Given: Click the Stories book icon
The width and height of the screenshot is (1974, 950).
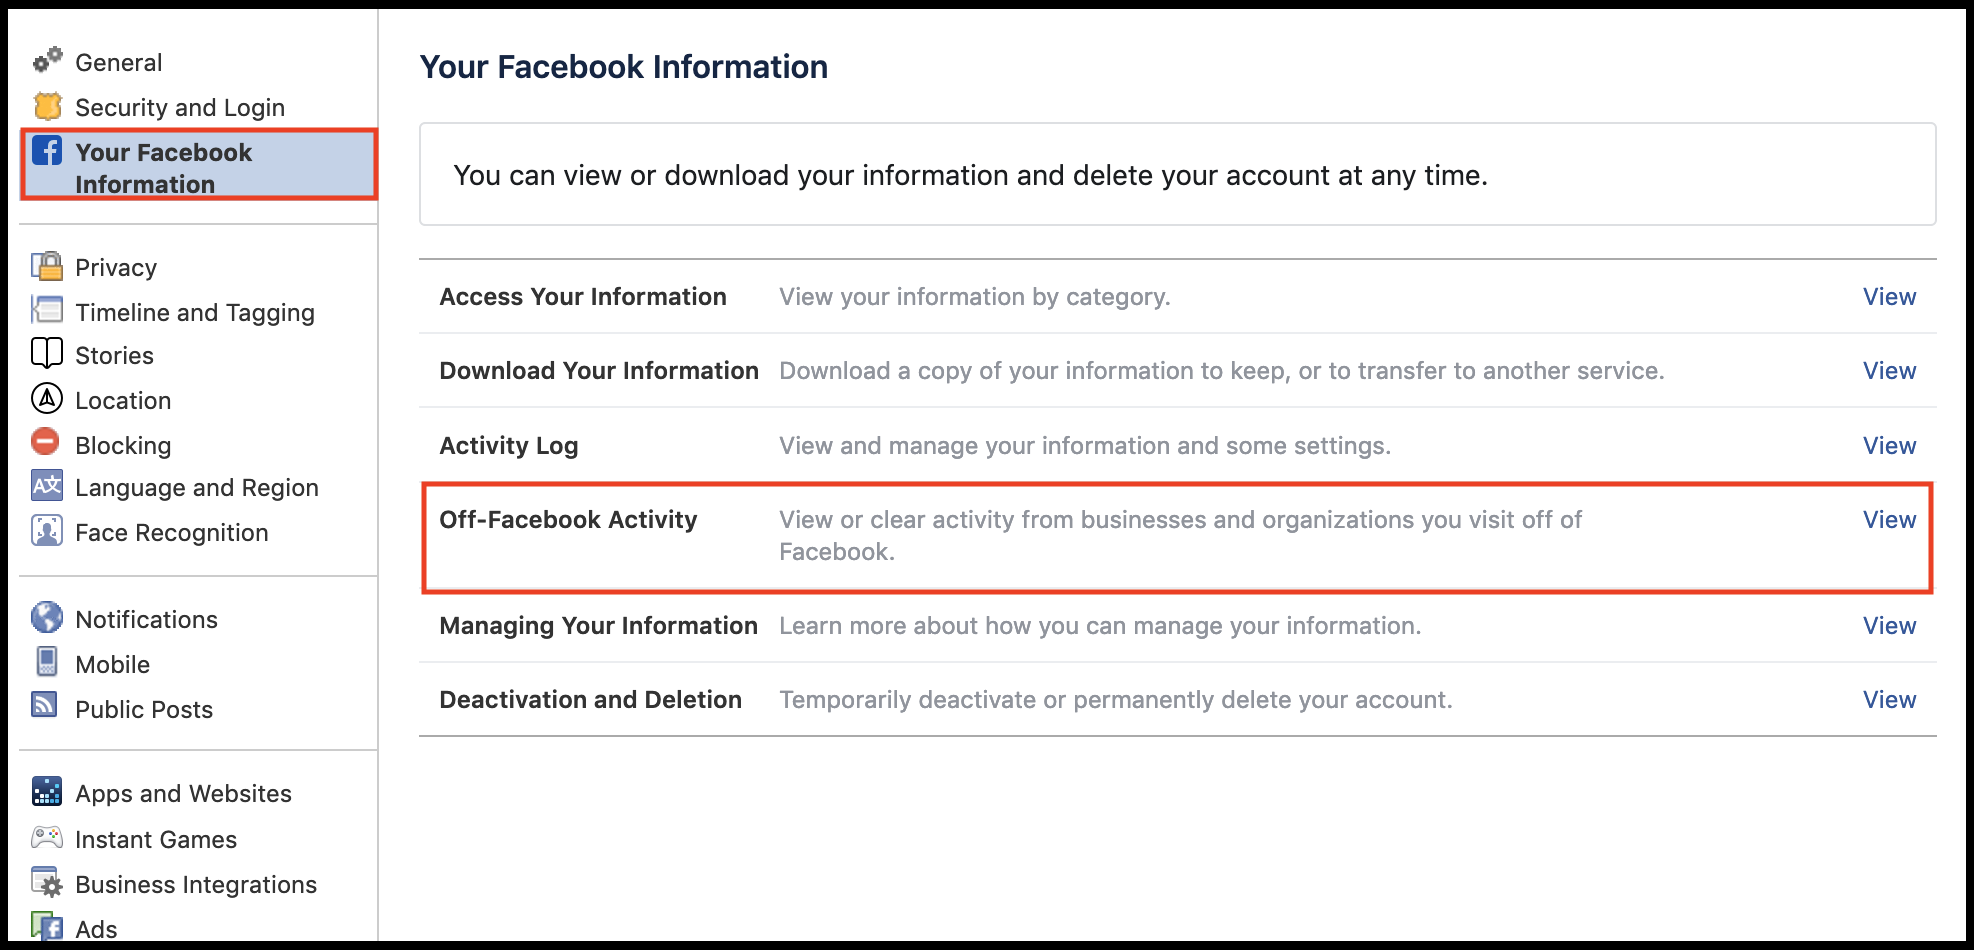Looking at the screenshot, I should point(47,354).
